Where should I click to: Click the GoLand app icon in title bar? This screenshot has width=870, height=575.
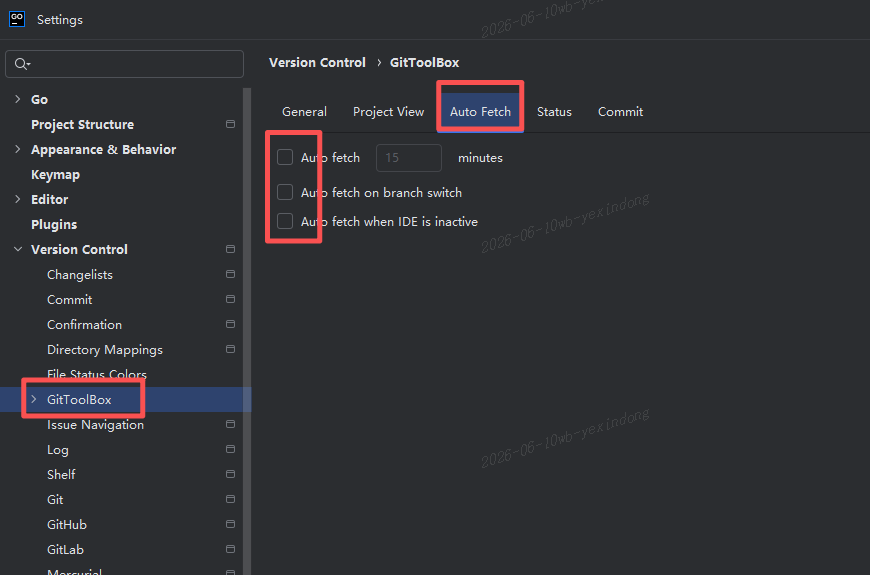pos(17,19)
